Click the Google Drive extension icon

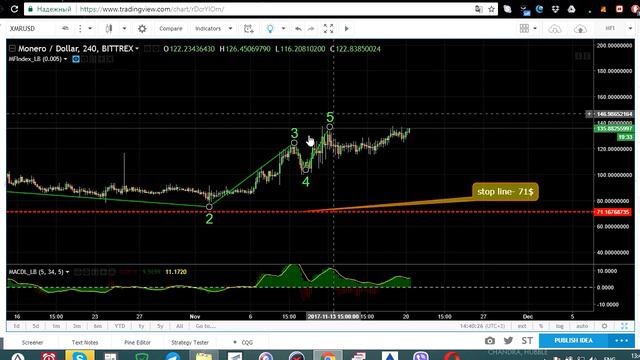point(571,9)
